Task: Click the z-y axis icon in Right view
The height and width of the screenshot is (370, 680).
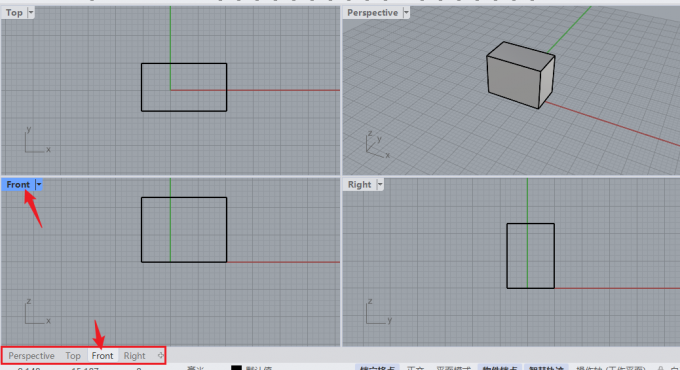Action: (x=379, y=311)
